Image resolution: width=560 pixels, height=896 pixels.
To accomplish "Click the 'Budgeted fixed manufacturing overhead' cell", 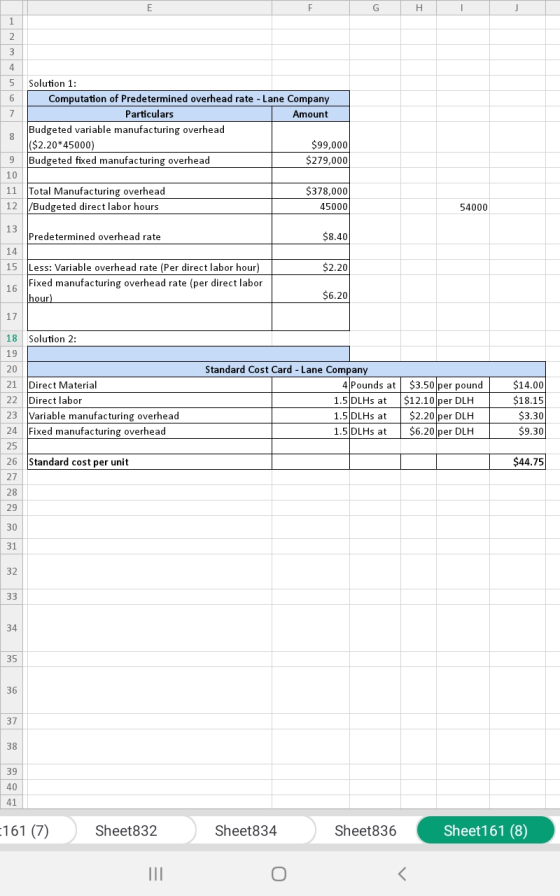I will tap(149, 160).
